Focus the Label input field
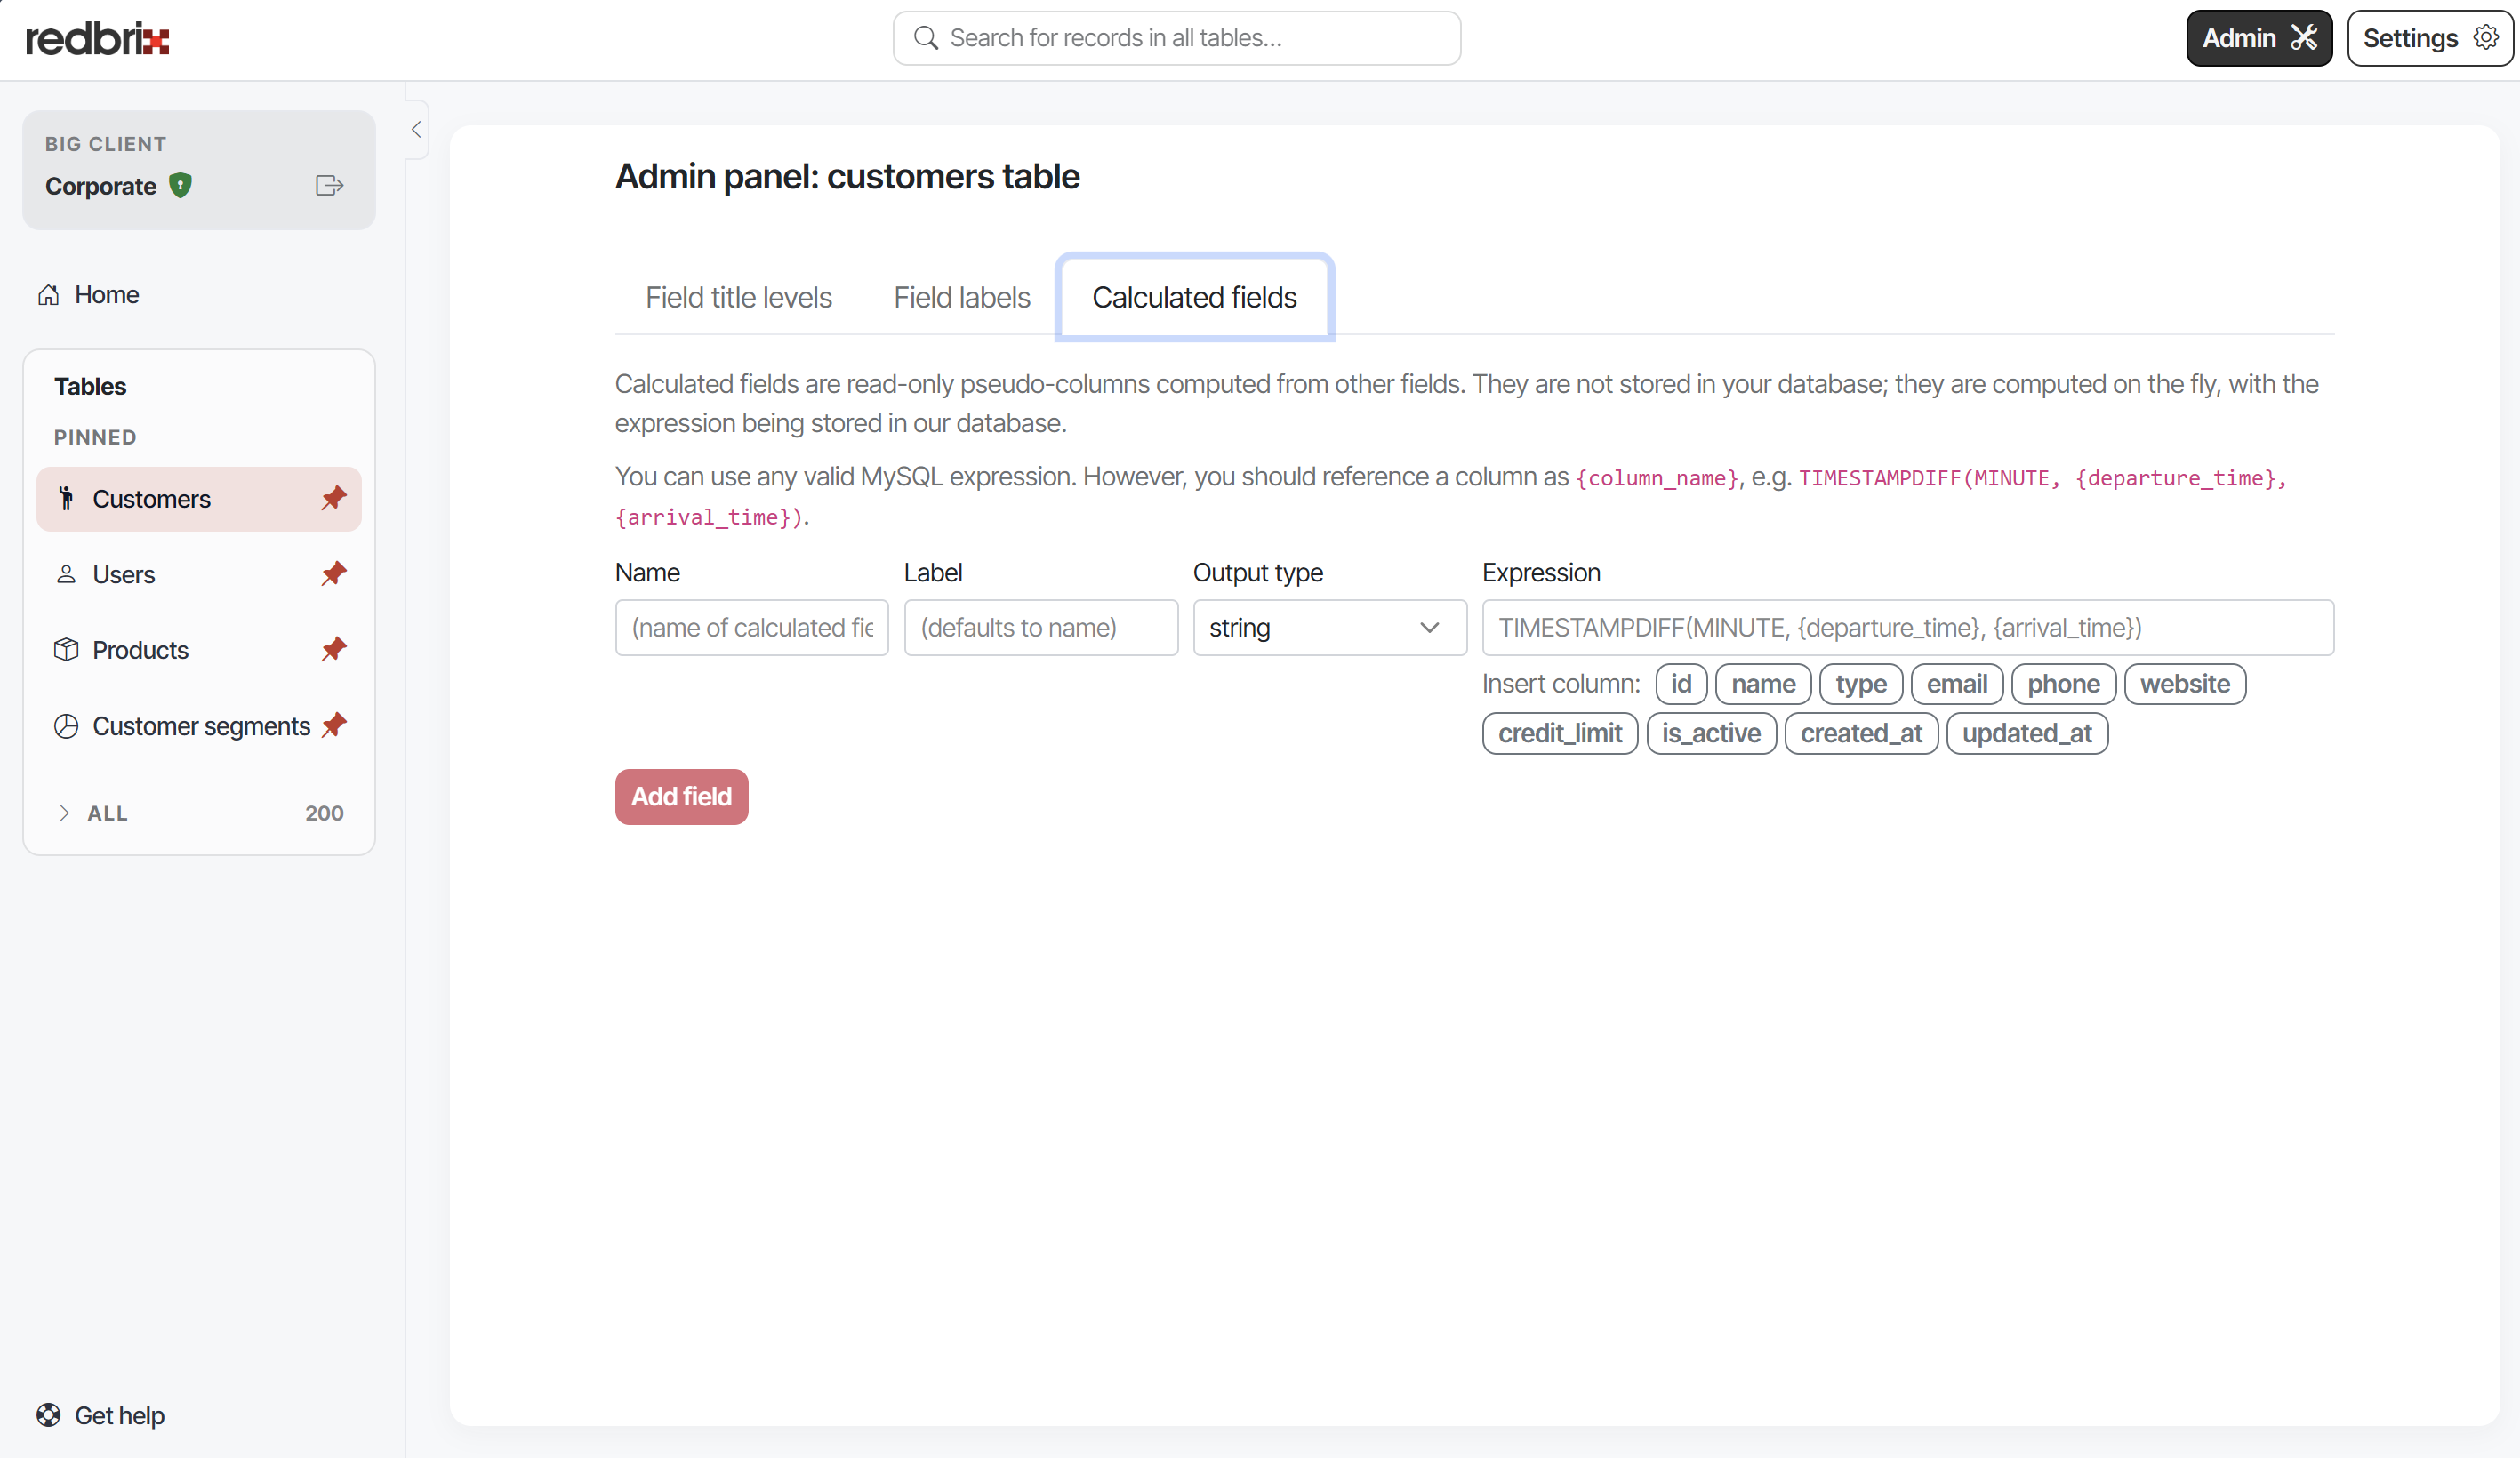This screenshot has width=2520, height=1458. pos(1040,627)
